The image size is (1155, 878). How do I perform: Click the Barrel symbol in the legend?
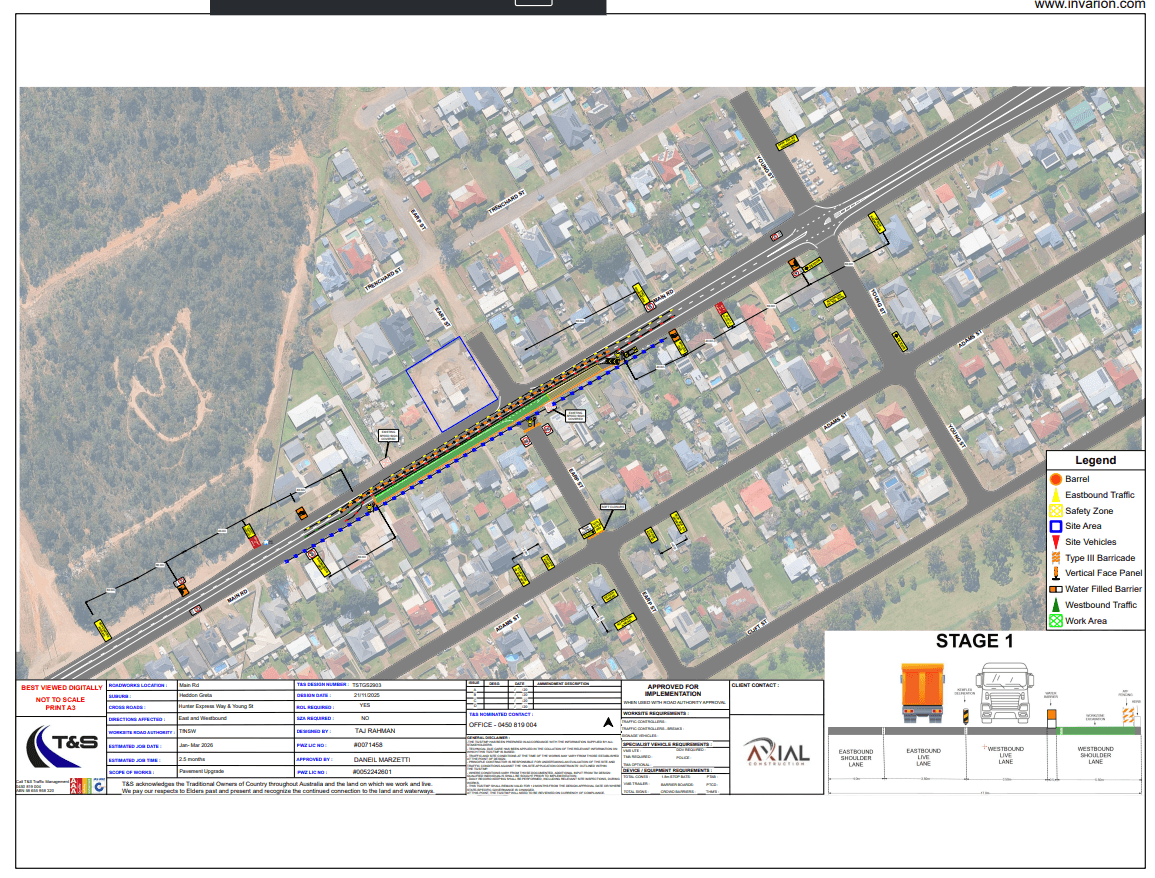(x=1055, y=480)
